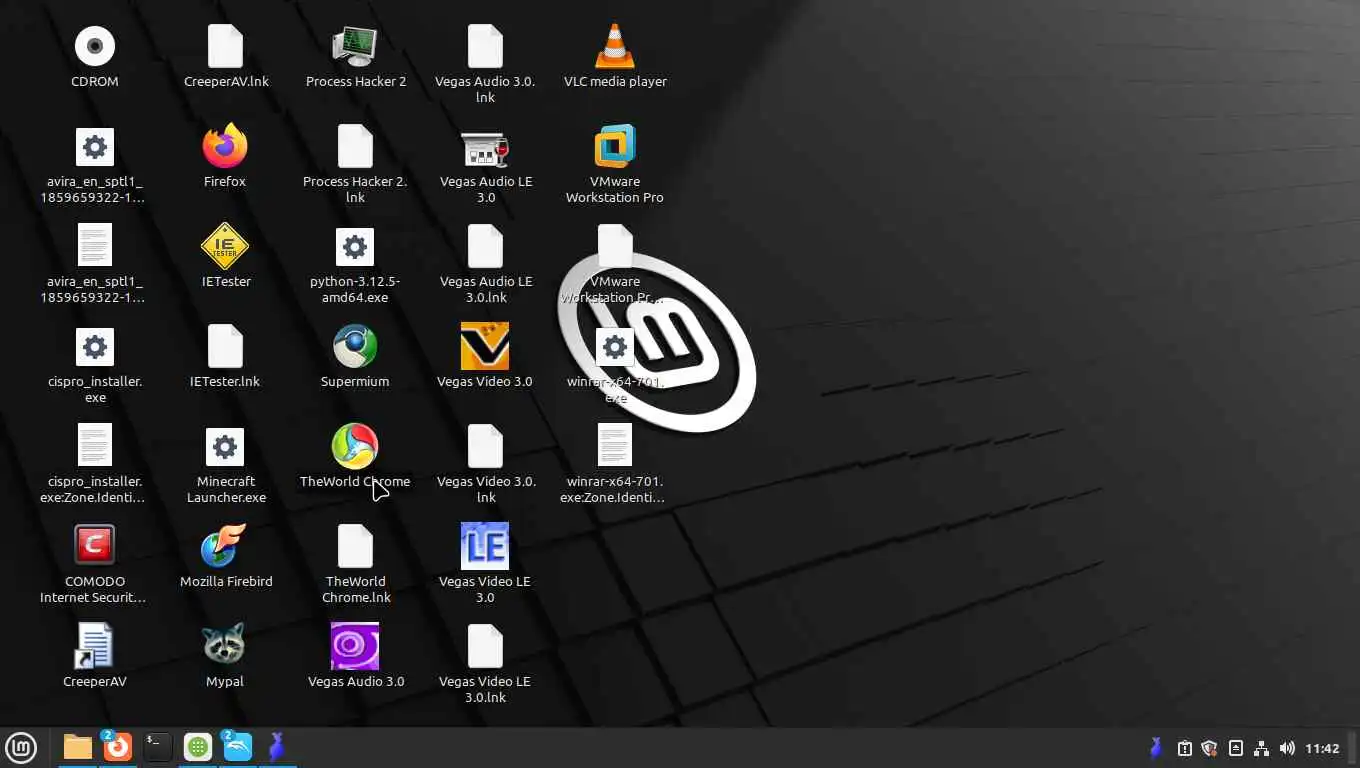Screen dimensions: 1360x768
Task: Open the CDROM desktop icon
Action: point(95,46)
